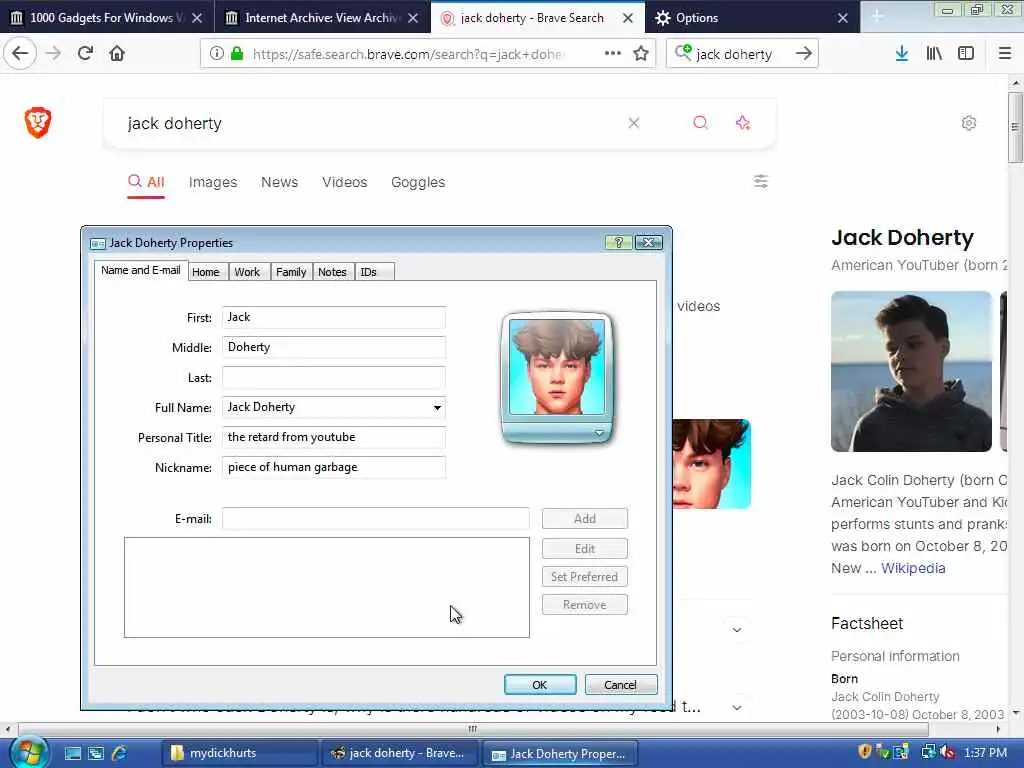Switch to Internet Archive browser tab
The height and width of the screenshot is (768, 1024).
(x=322, y=18)
